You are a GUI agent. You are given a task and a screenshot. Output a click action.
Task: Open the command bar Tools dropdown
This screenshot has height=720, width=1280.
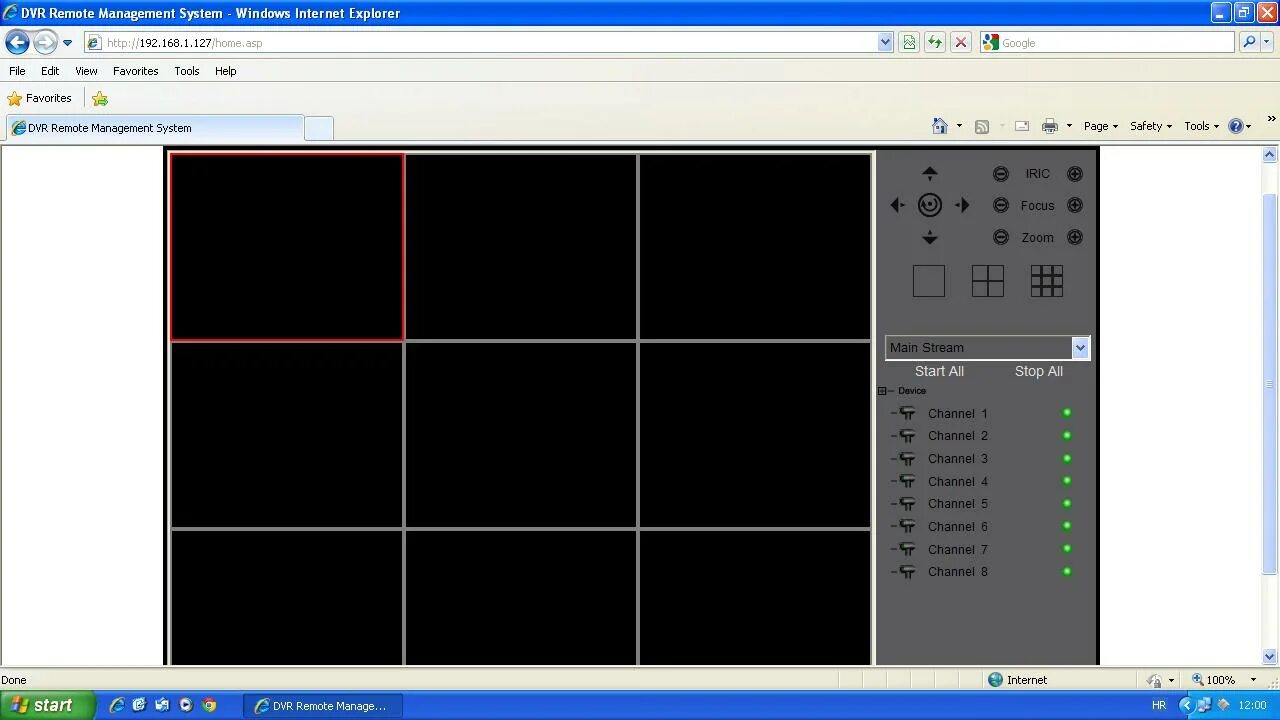pyautogui.click(x=1201, y=126)
